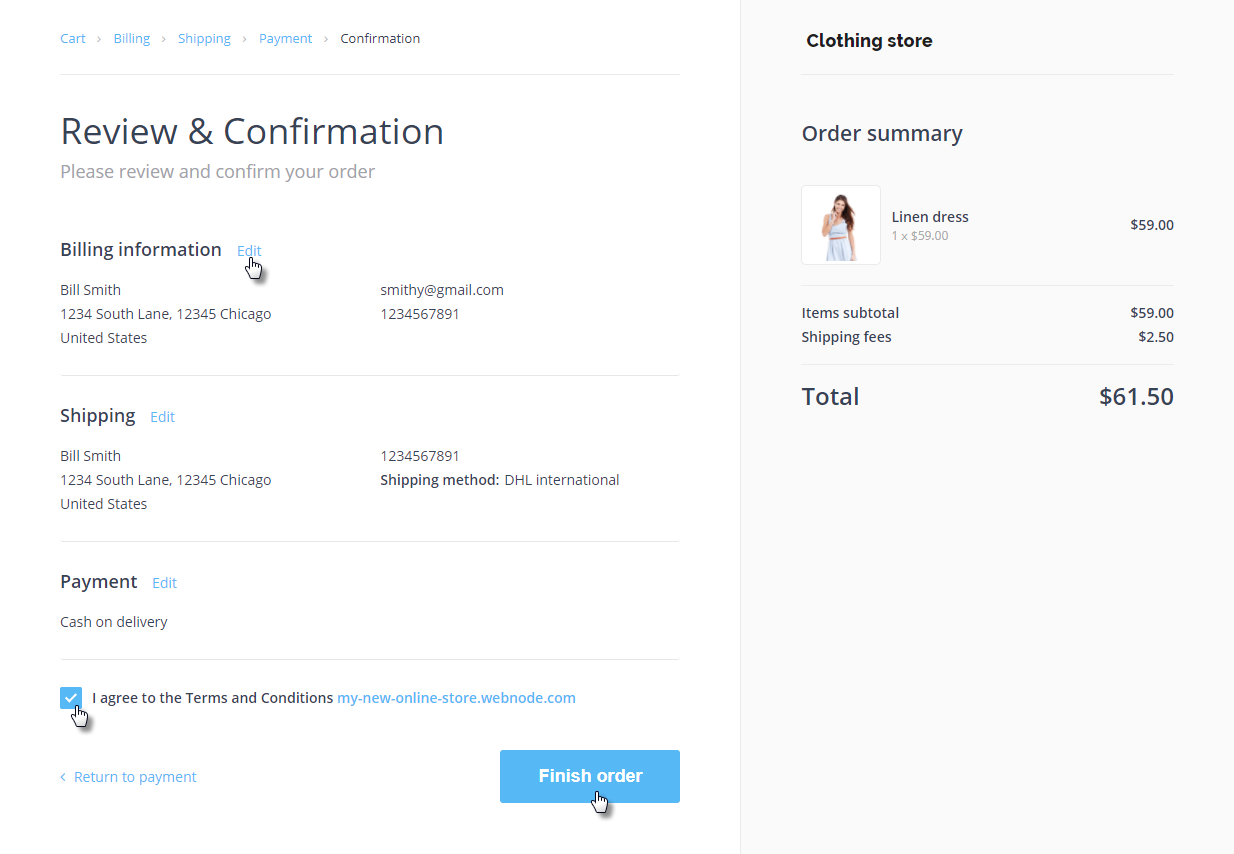Click the Cash on delivery payment text
Viewport: 1234px width, 854px height.
pyautogui.click(x=114, y=622)
